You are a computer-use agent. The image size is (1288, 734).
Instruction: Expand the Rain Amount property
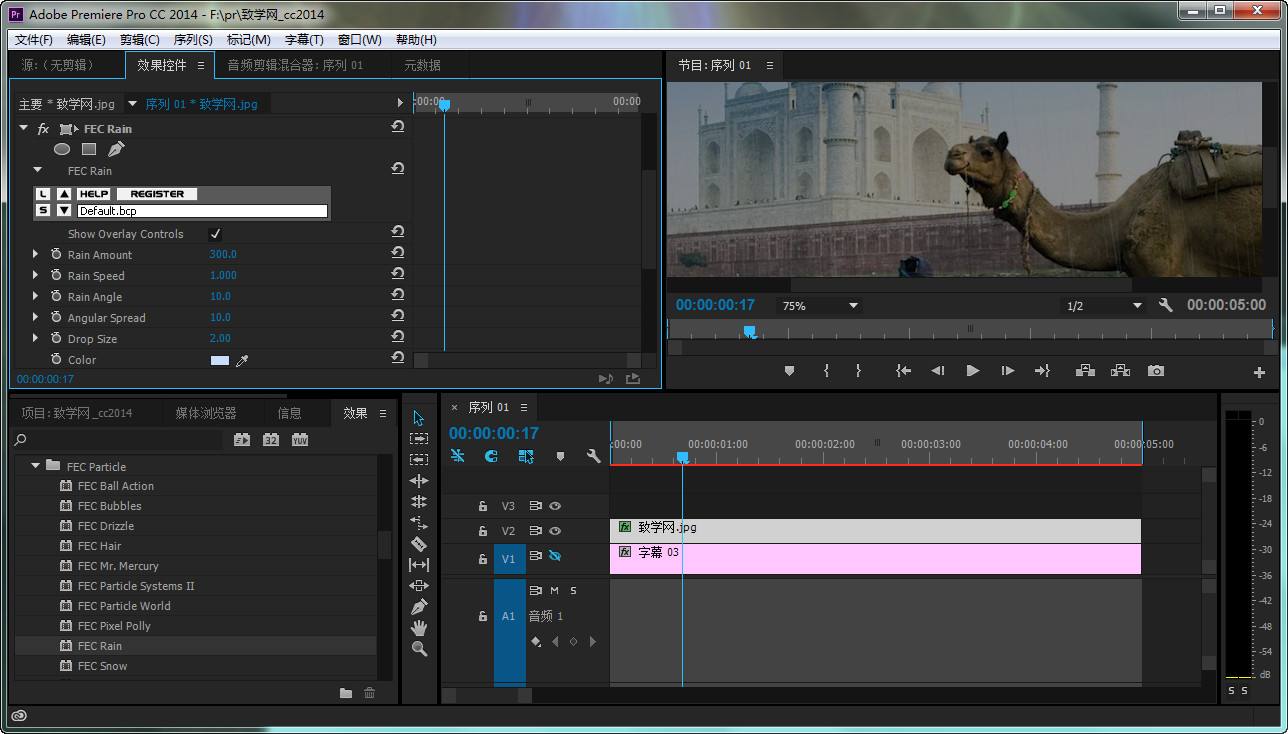coord(36,255)
